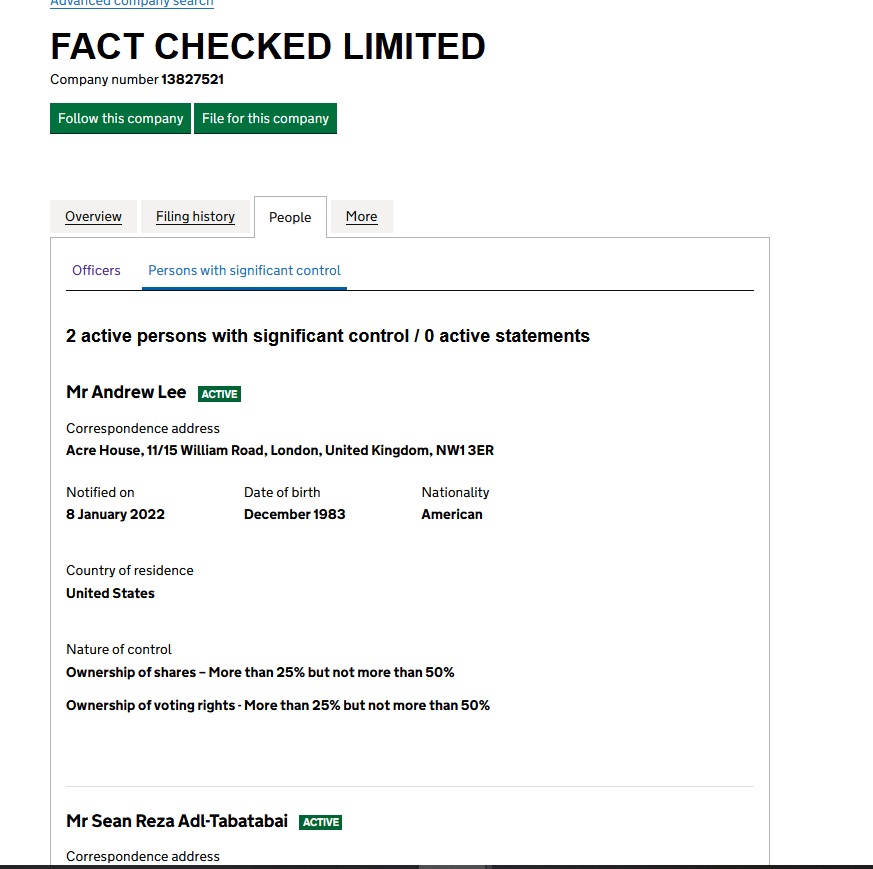The width and height of the screenshot is (873, 869).
Task: Click the Ownership of voting rights line
Action: point(278,705)
